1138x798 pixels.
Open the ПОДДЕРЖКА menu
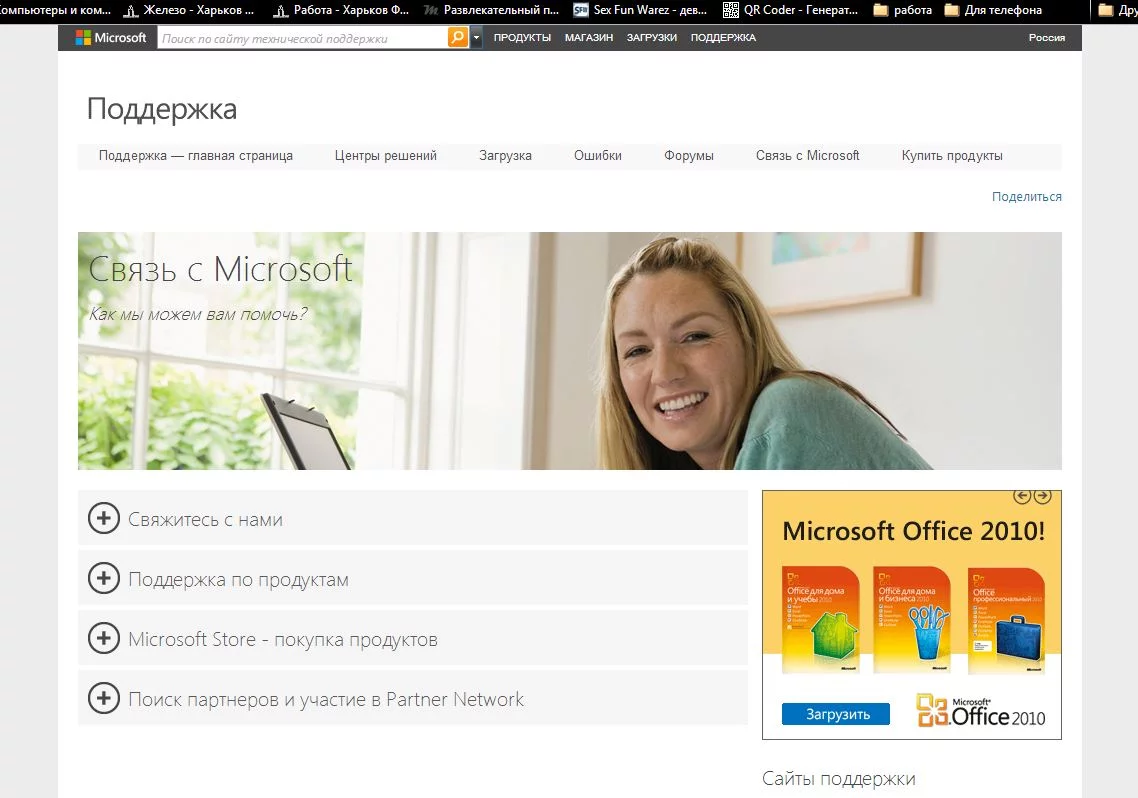point(723,38)
